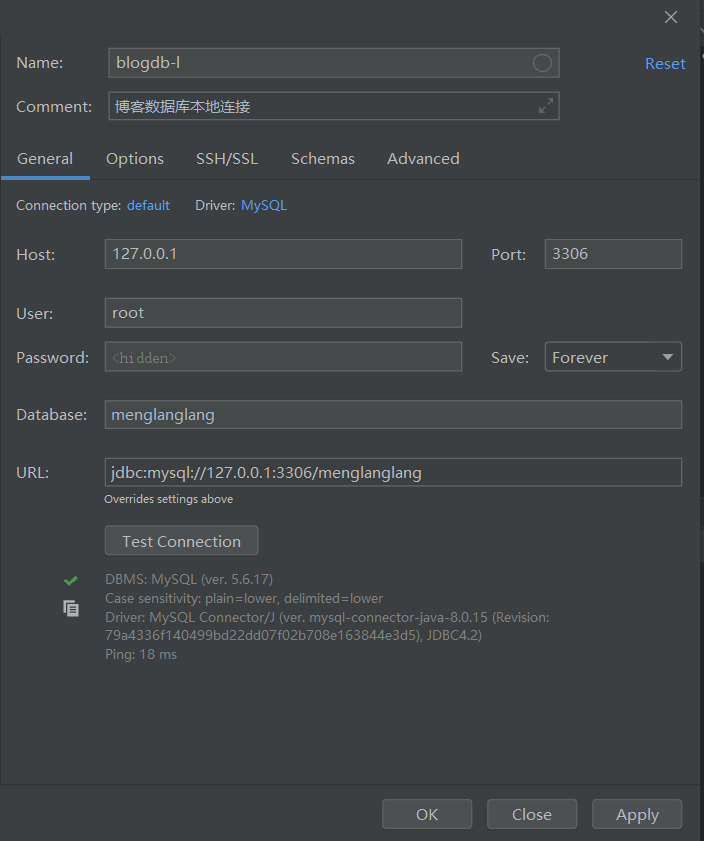Click the hidden Password field

click(283, 357)
